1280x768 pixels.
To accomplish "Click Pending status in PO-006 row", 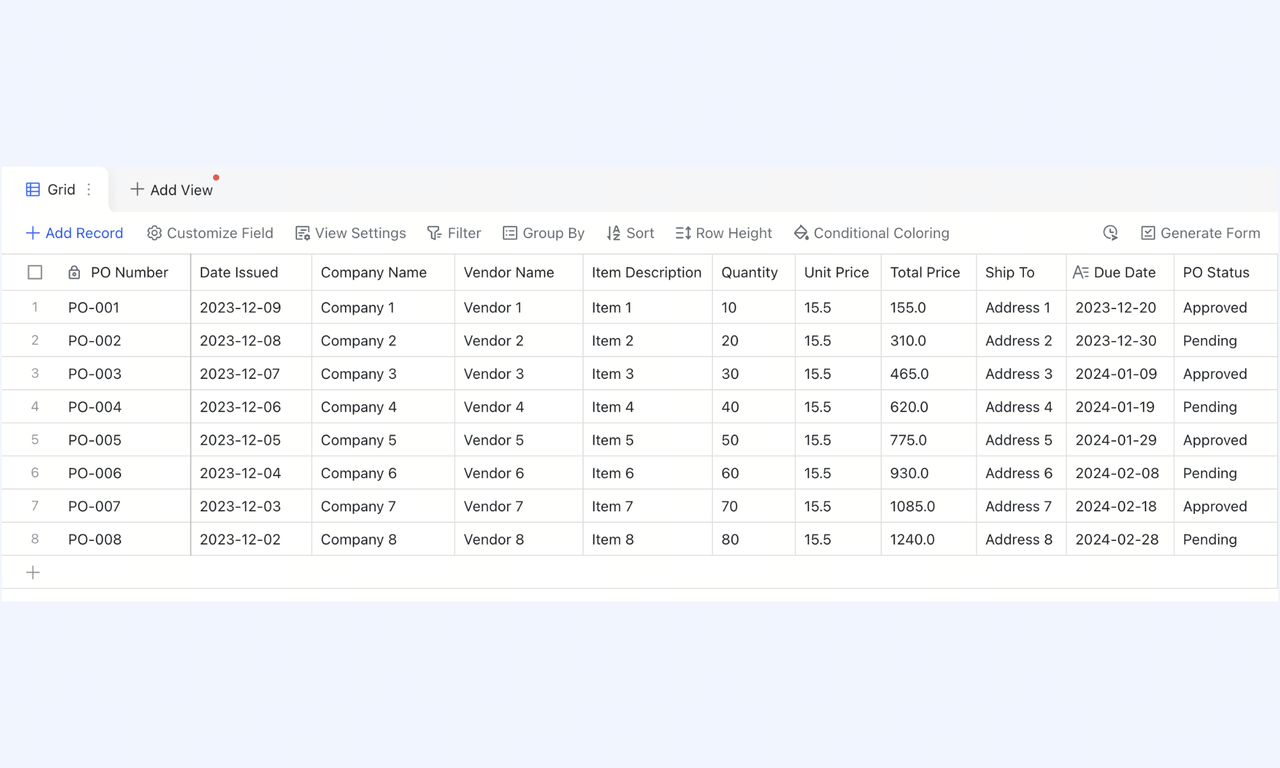I will (1226, 473).
